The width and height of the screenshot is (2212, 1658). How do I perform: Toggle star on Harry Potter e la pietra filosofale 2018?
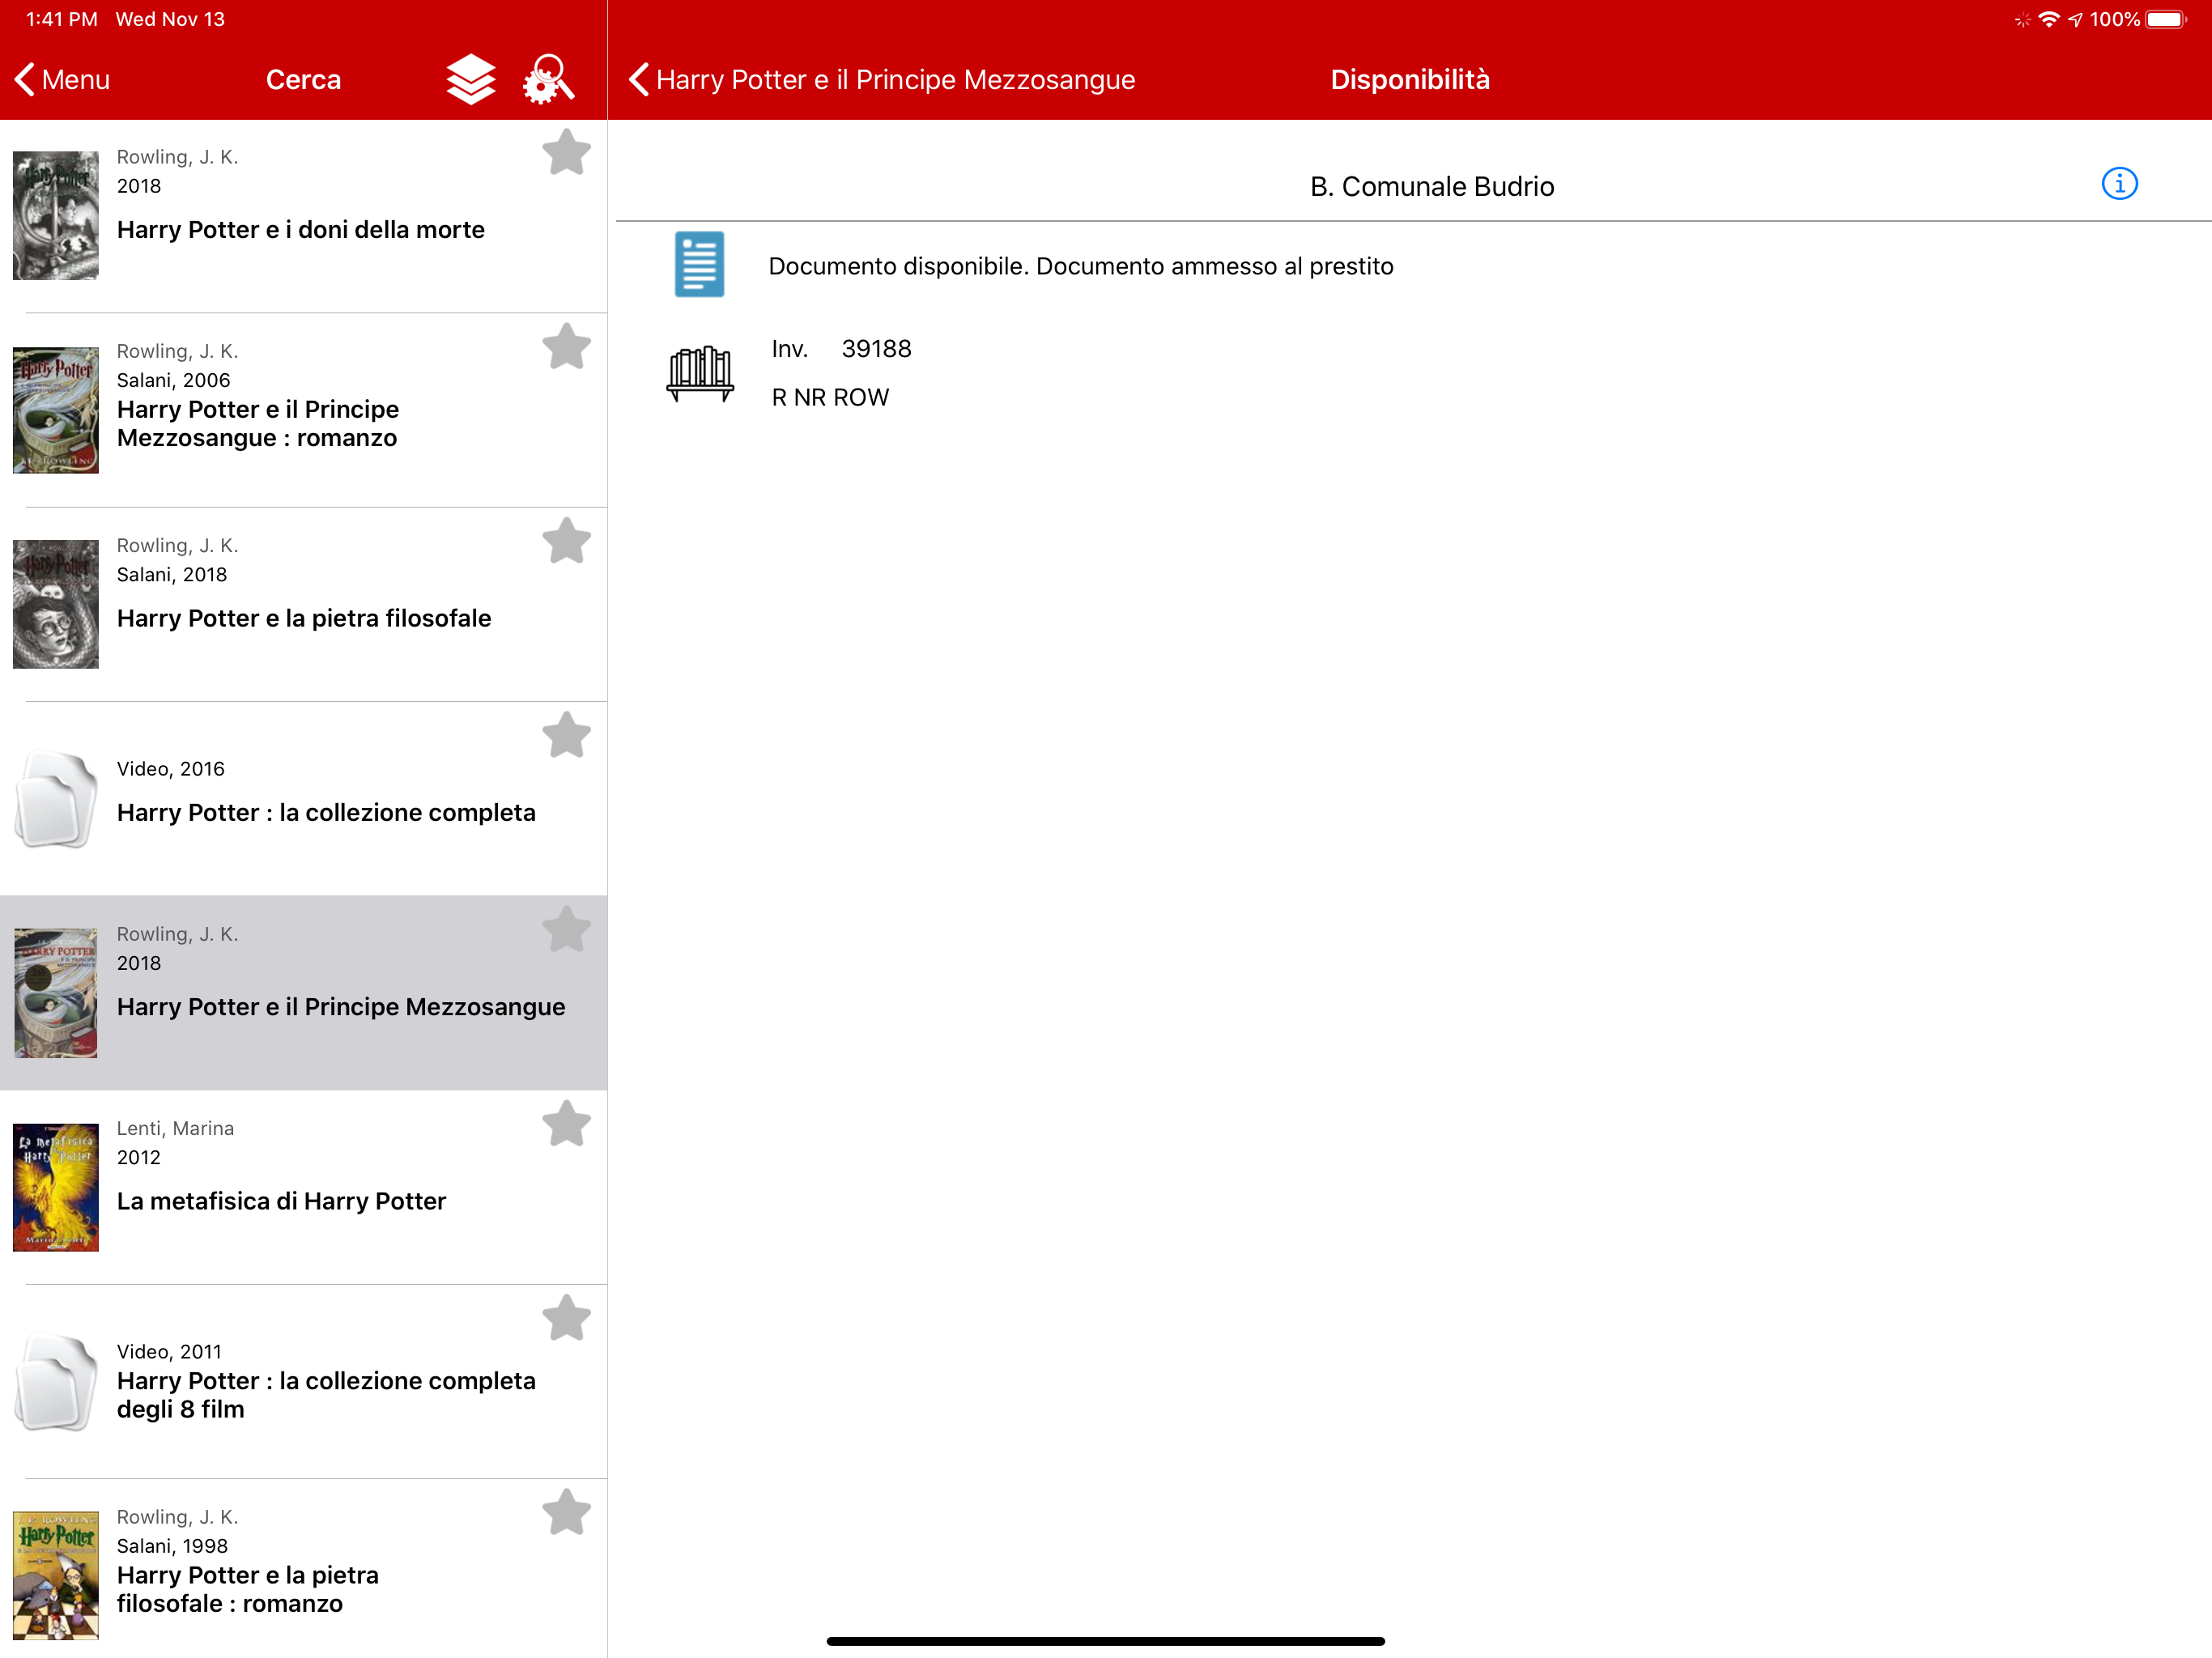coord(566,541)
